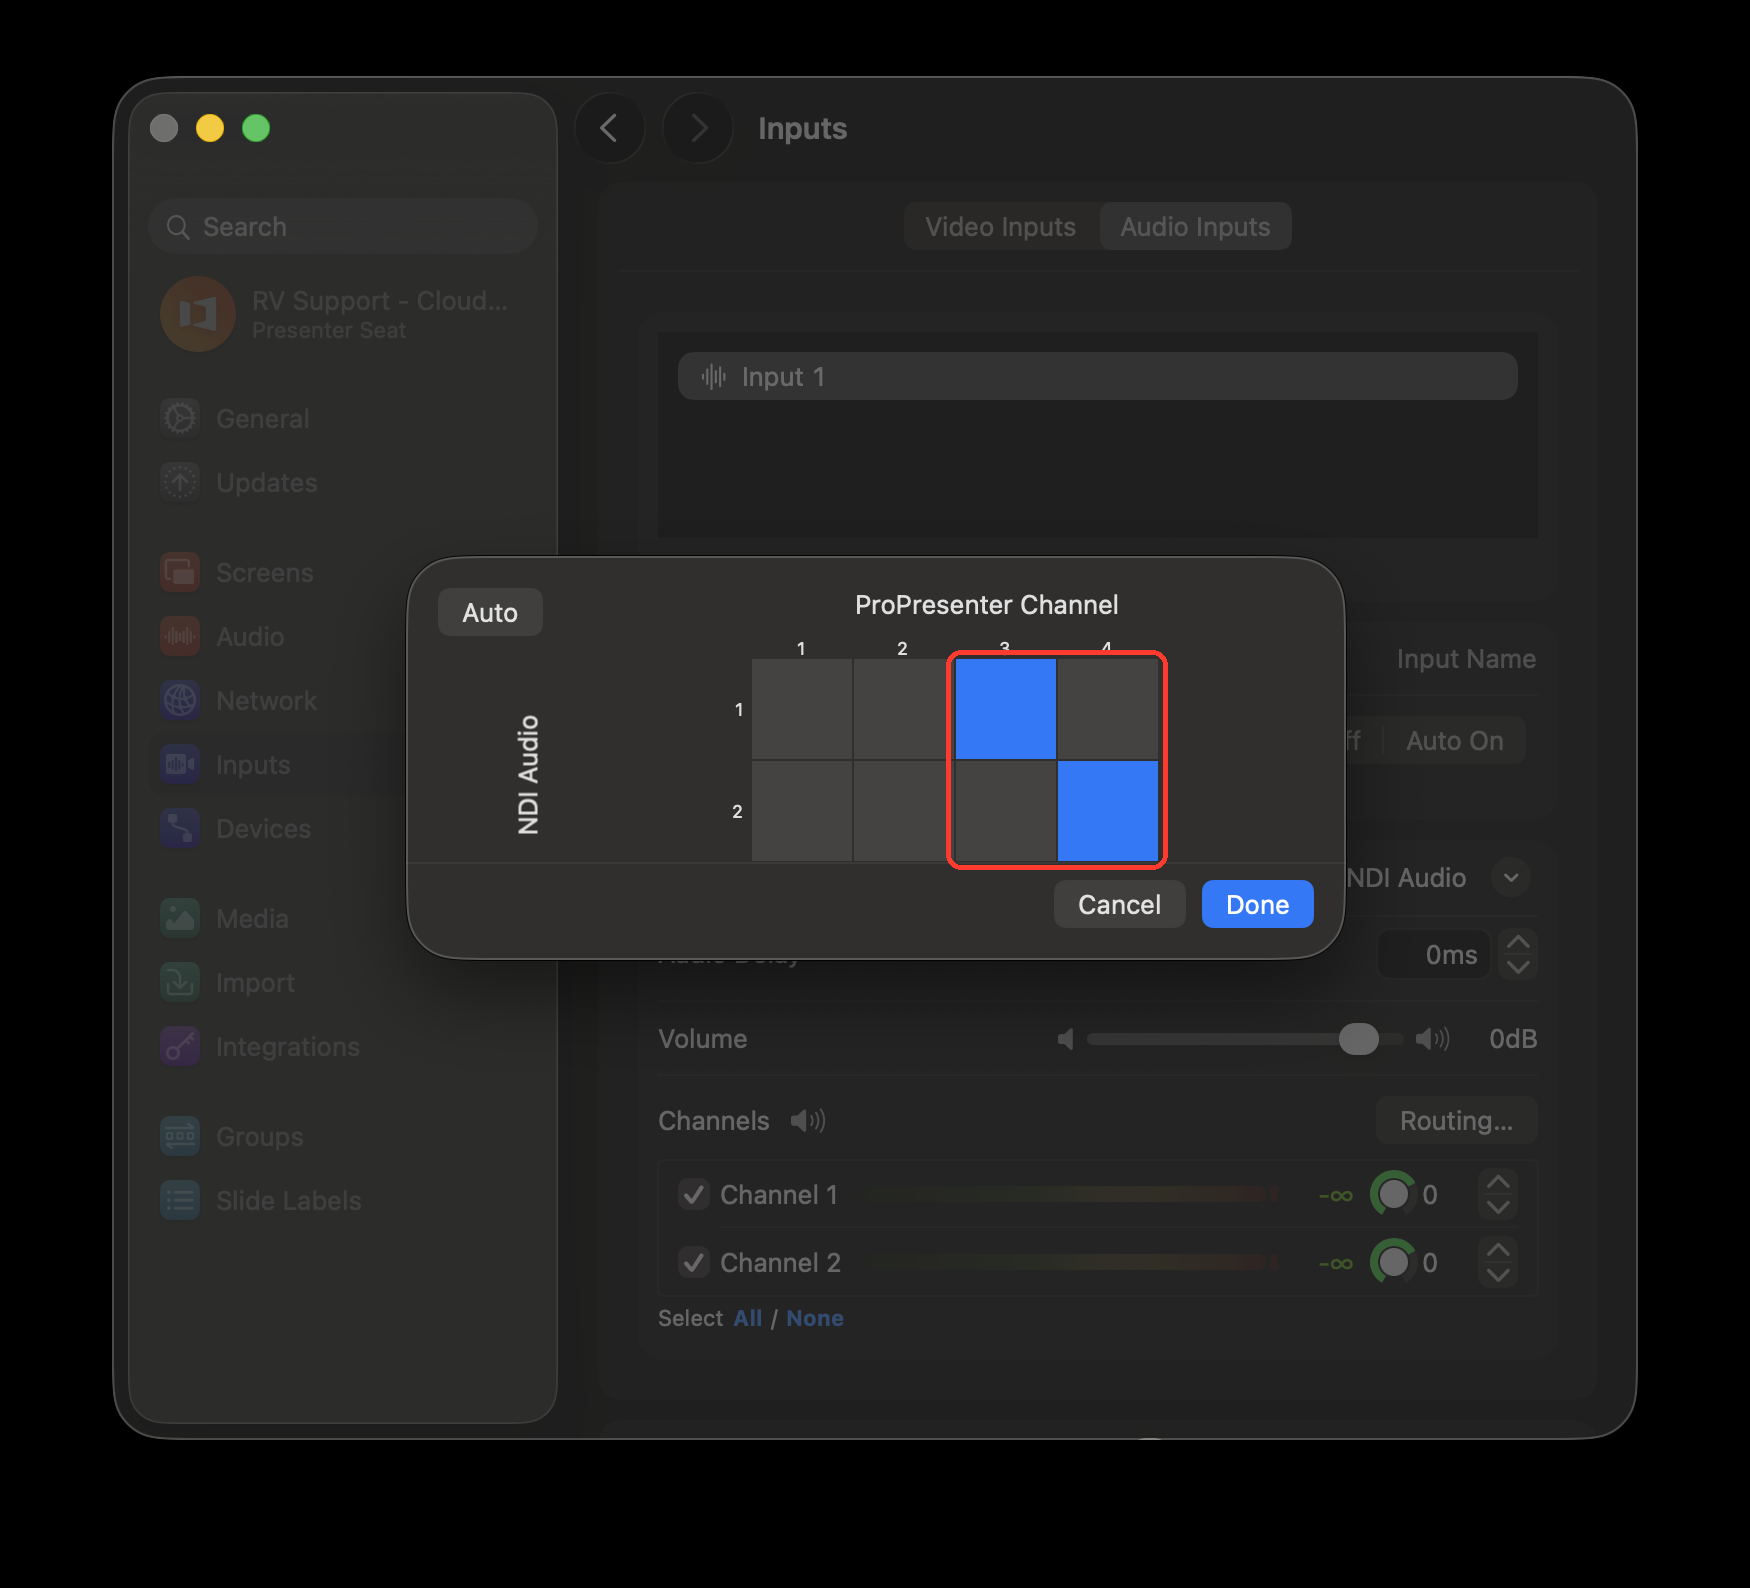
Task: Open the Routing... button
Action: (x=1456, y=1121)
